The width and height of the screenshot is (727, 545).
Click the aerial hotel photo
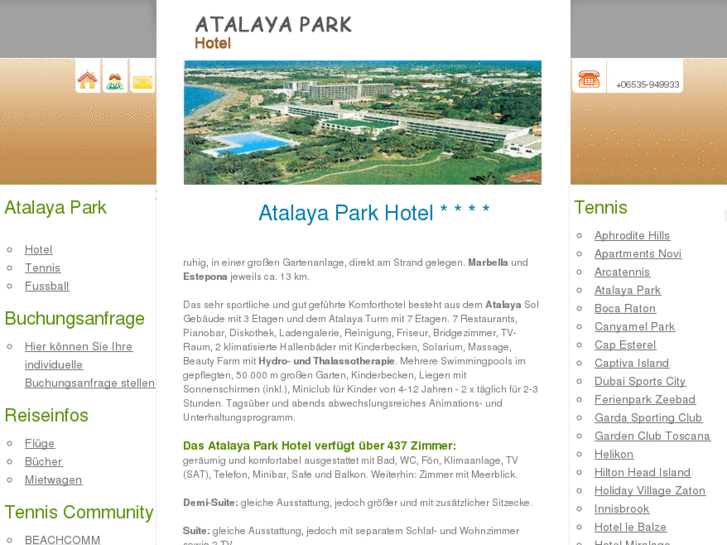(363, 122)
